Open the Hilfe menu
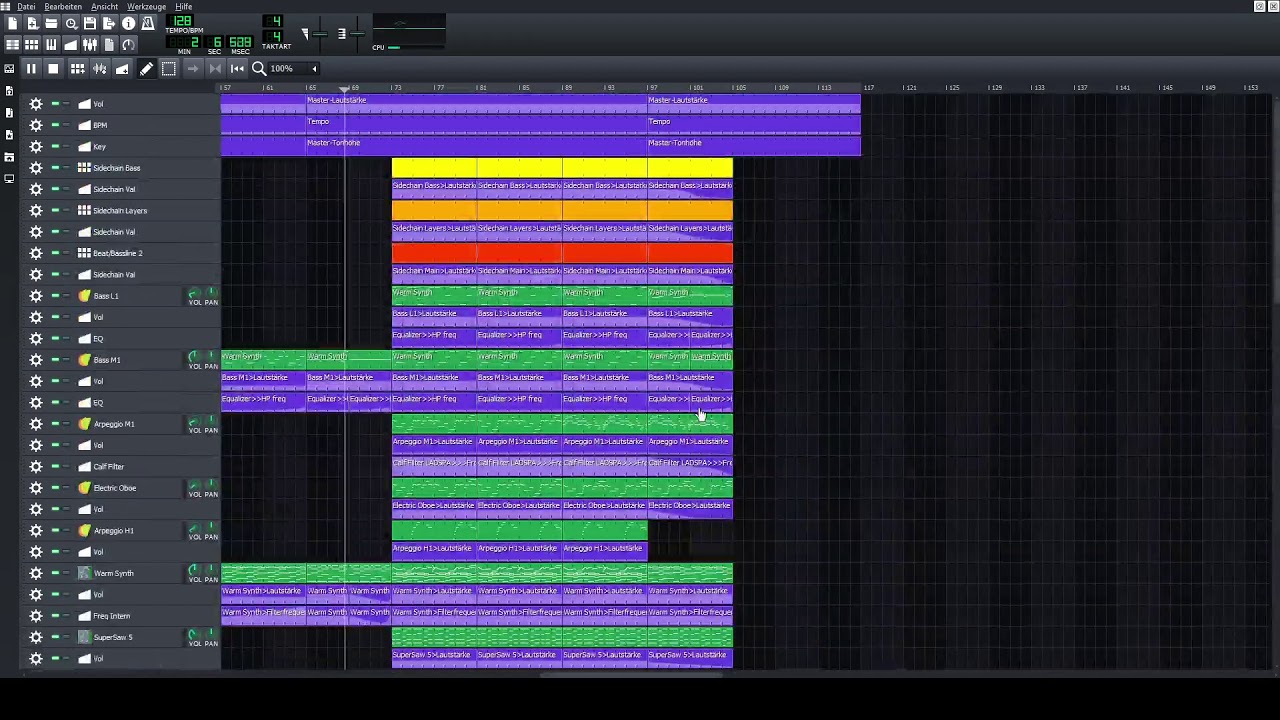 pyautogui.click(x=184, y=7)
